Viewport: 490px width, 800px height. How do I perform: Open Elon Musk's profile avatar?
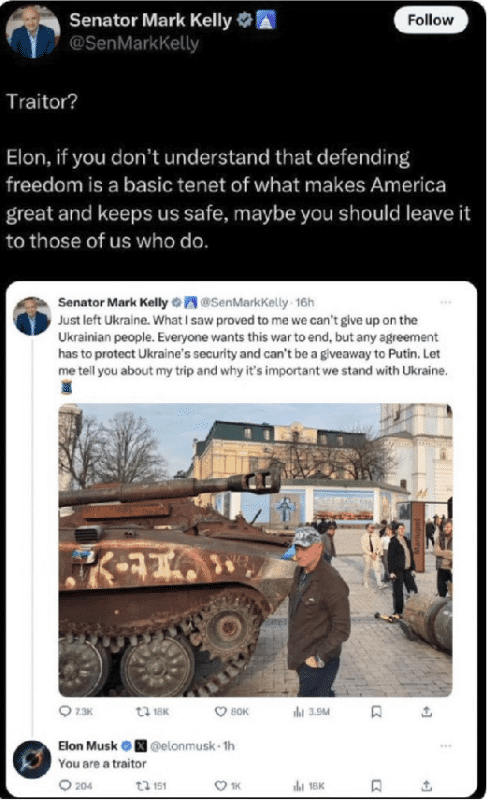(x=32, y=759)
